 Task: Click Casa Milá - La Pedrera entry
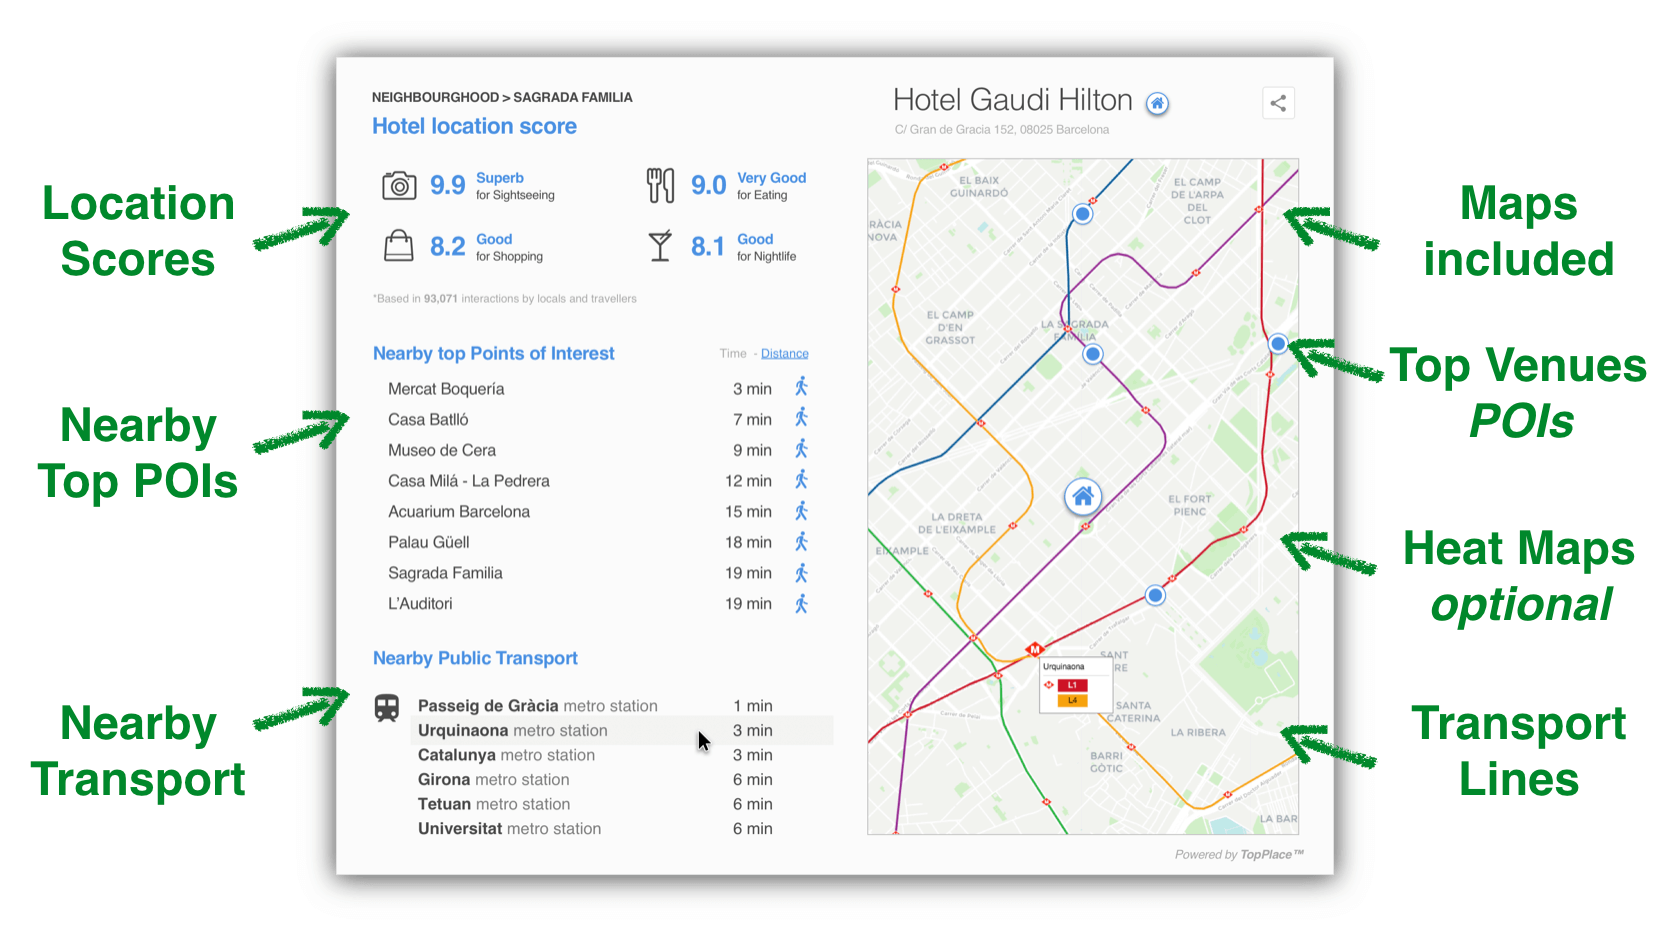(469, 481)
